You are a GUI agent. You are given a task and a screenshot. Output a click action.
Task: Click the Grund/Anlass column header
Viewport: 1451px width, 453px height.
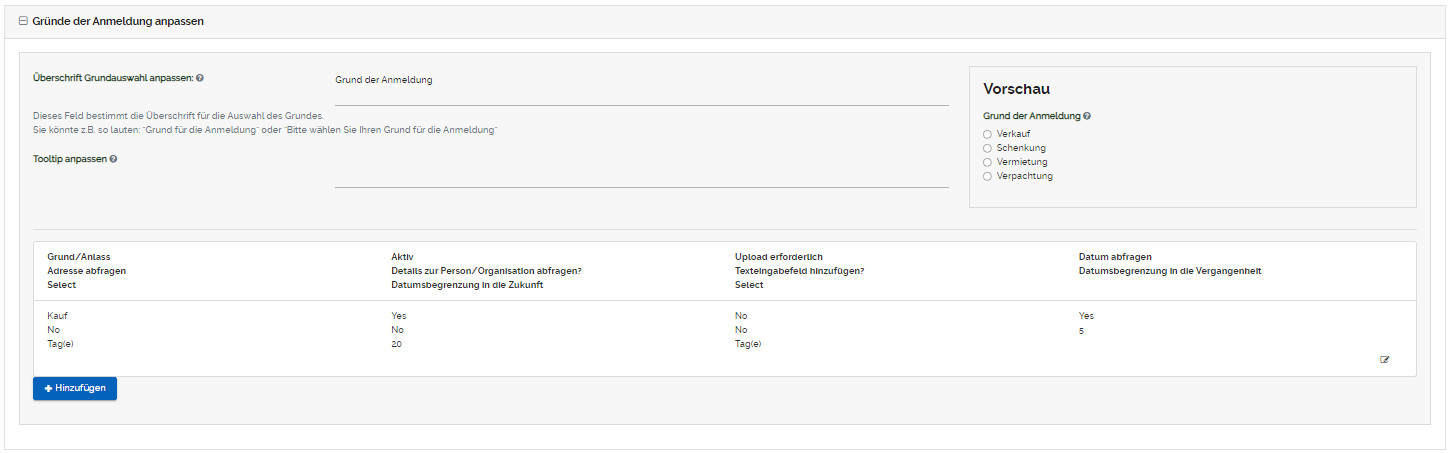(x=79, y=257)
